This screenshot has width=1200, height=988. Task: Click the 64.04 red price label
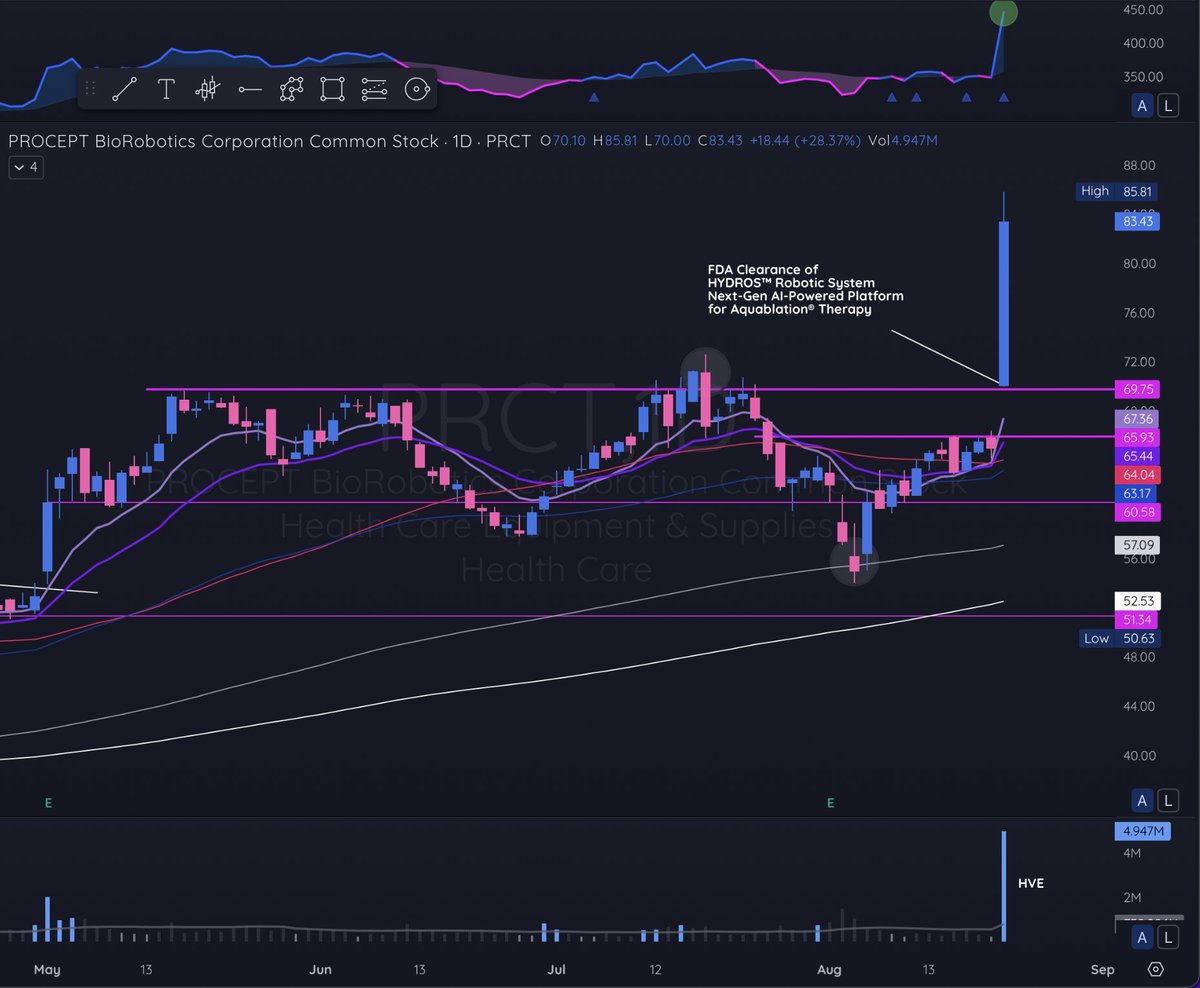tap(1136, 474)
